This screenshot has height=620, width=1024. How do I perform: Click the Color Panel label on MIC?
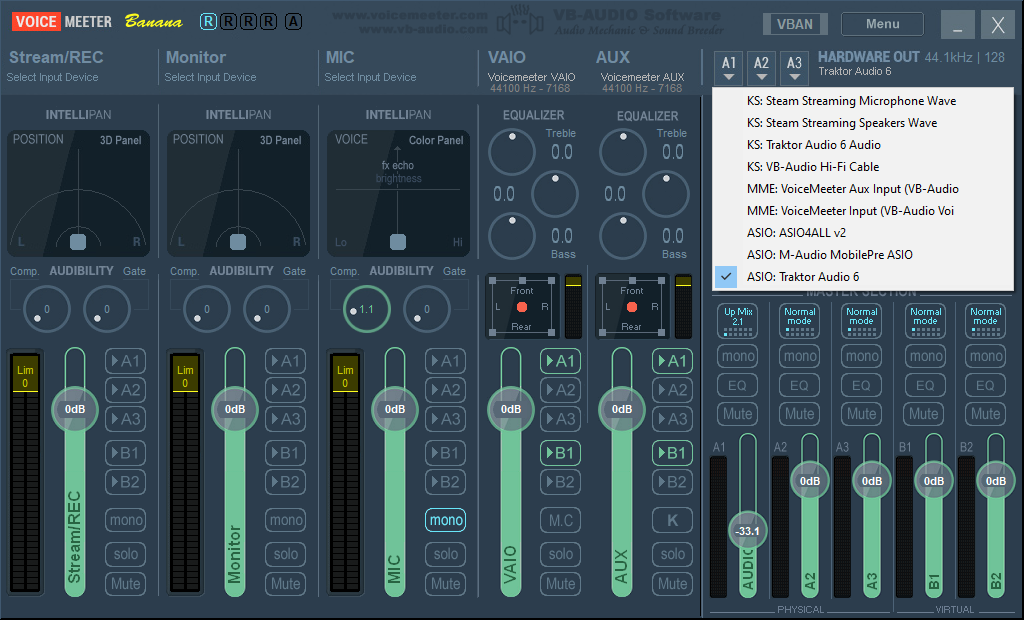coord(436,140)
